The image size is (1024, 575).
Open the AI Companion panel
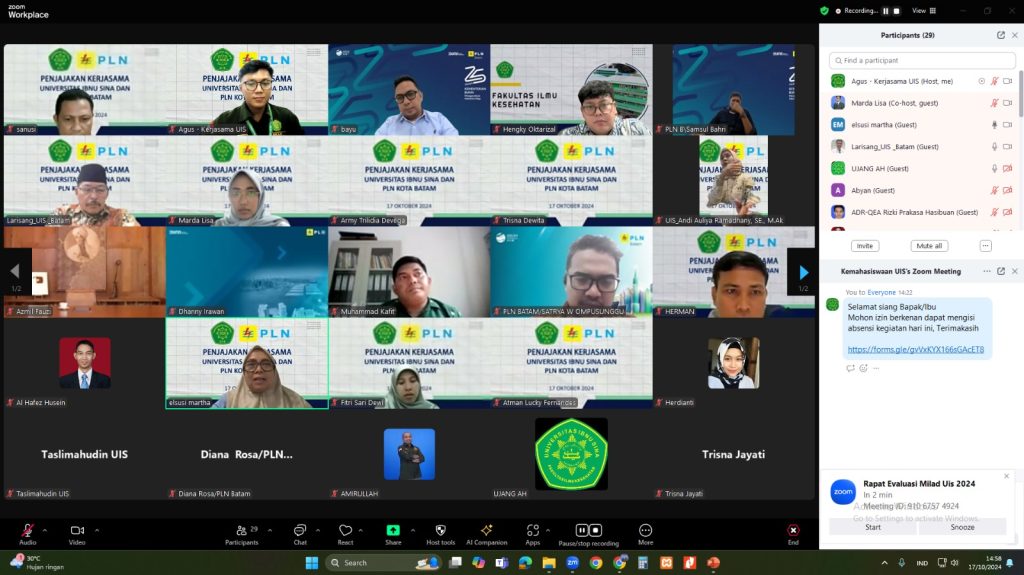click(486, 531)
